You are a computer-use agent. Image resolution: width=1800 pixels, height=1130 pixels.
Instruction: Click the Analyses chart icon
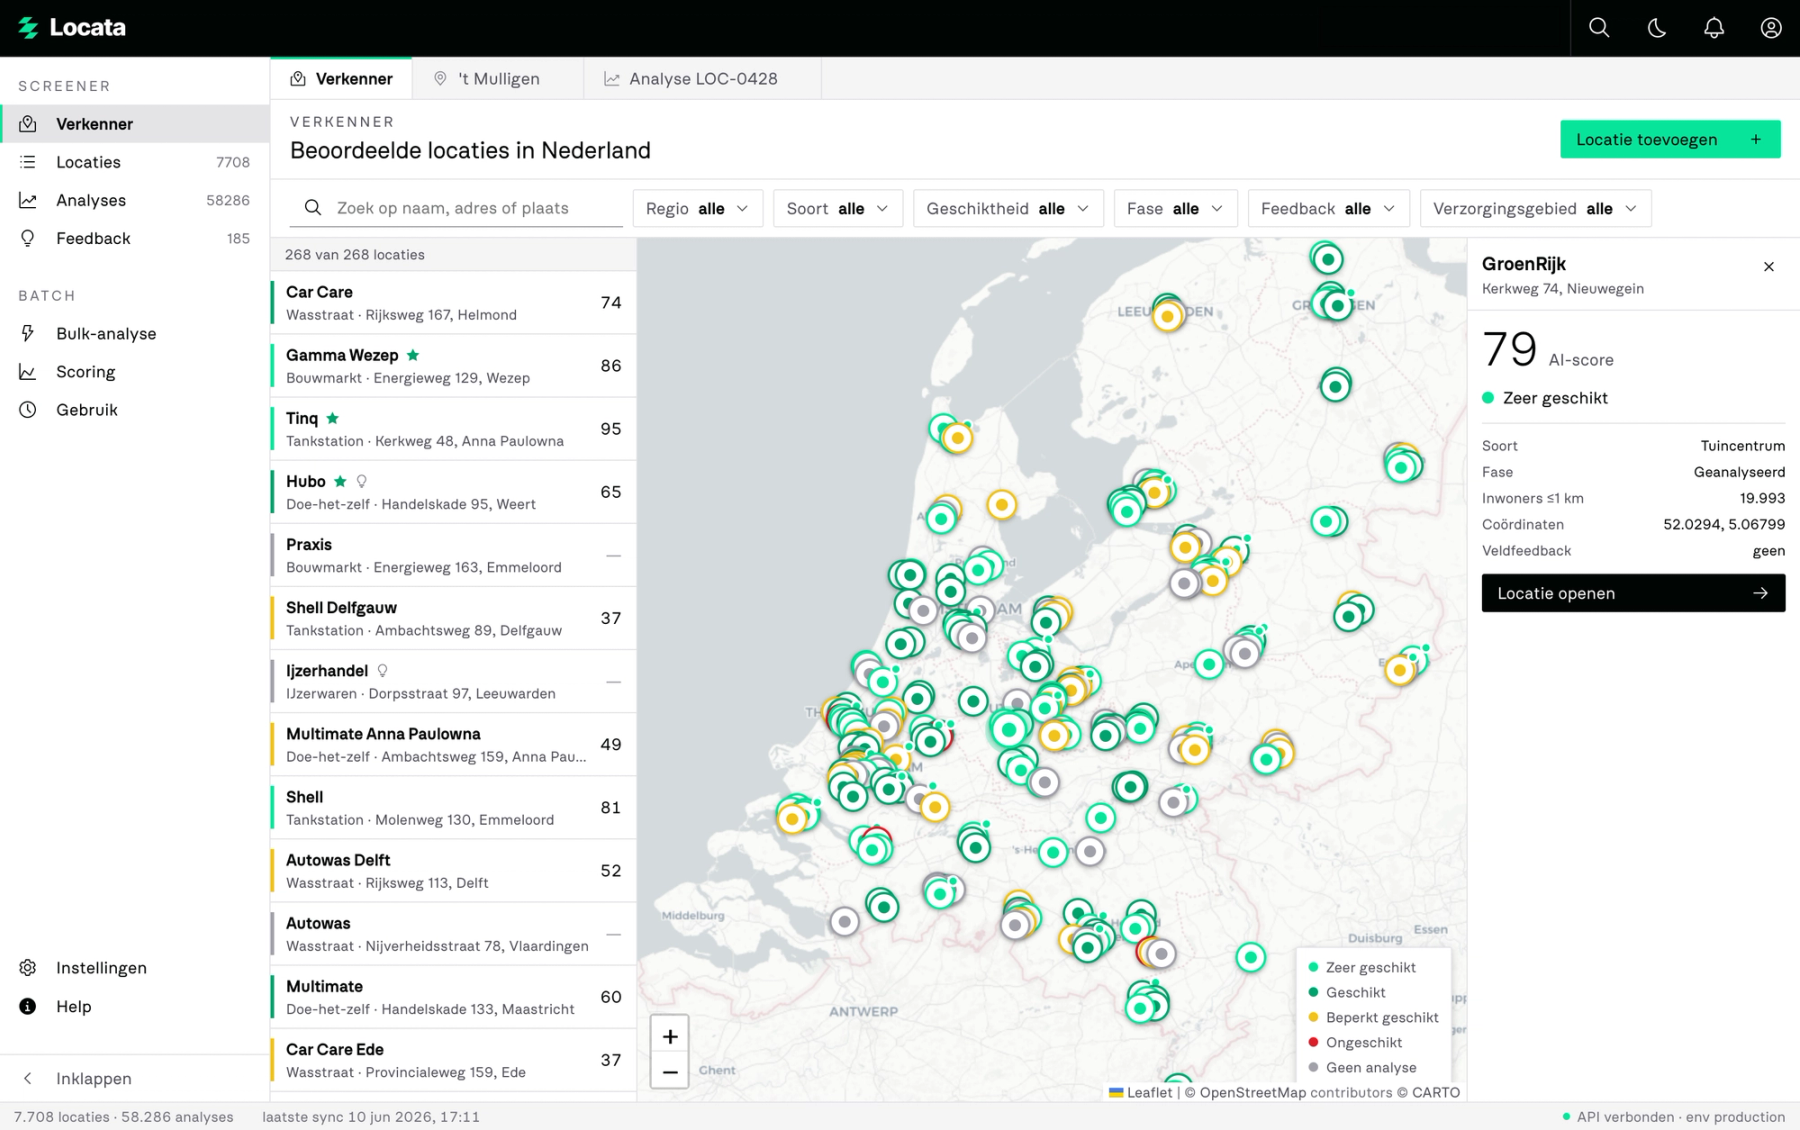pyautogui.click(x=28, y=200)
